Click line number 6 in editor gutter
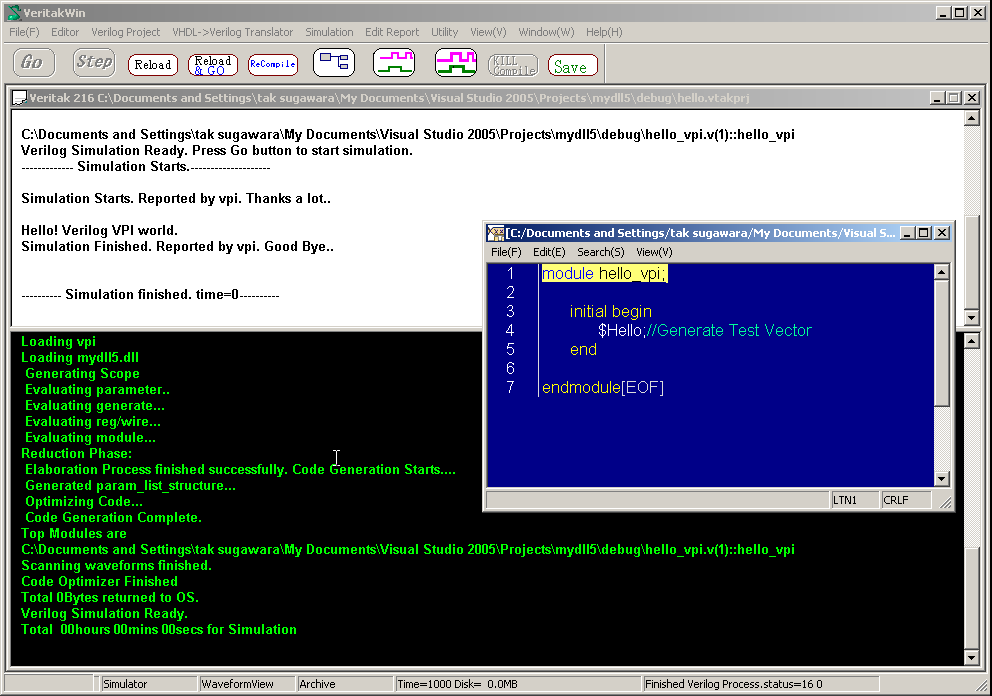Image resolution: width=992 pixels, height=696 pixels. click(510, 368)
